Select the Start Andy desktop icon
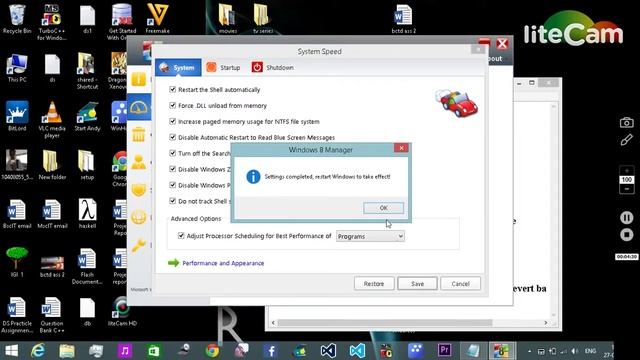Image resolution: width=640 pixels, height=360 pixels. [87, 116]
